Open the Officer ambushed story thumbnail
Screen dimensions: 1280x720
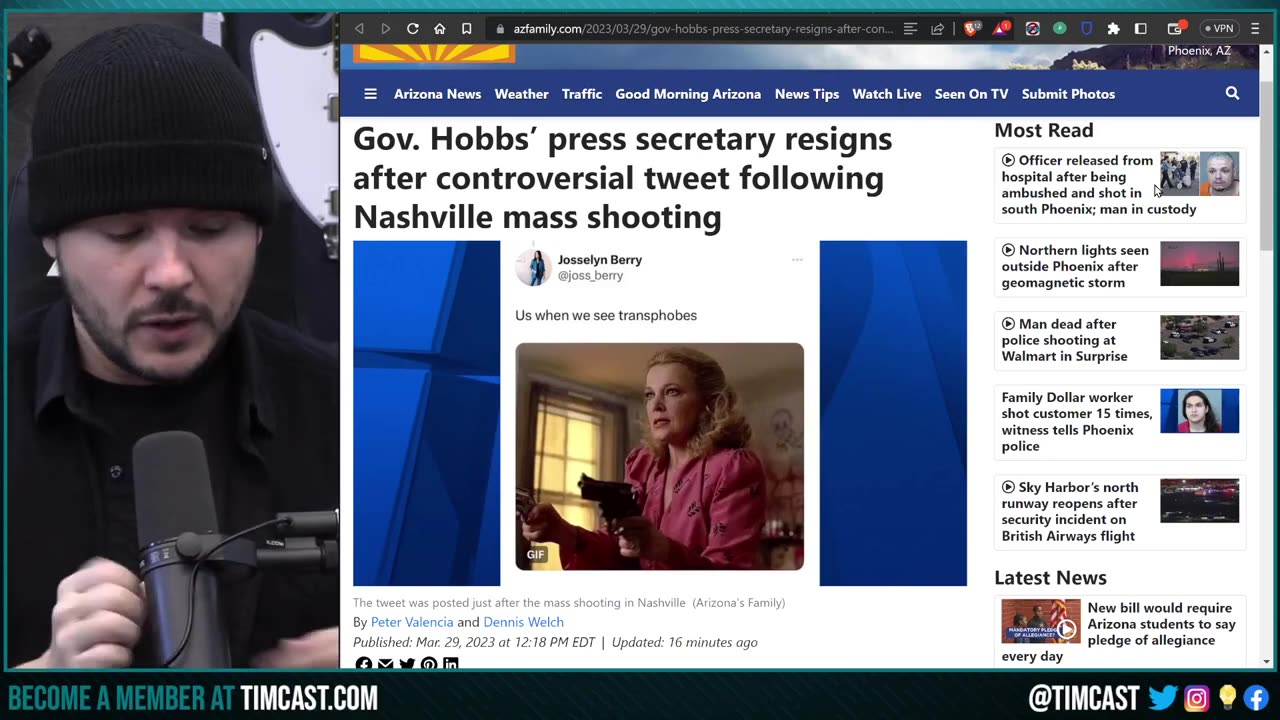[1199, 174]
